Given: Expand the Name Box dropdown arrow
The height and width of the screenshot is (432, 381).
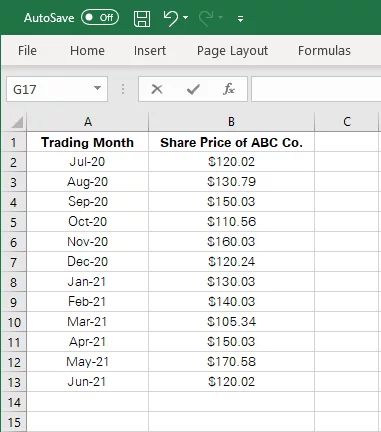Looking at the screenshot, I should (x=97, y=89).
